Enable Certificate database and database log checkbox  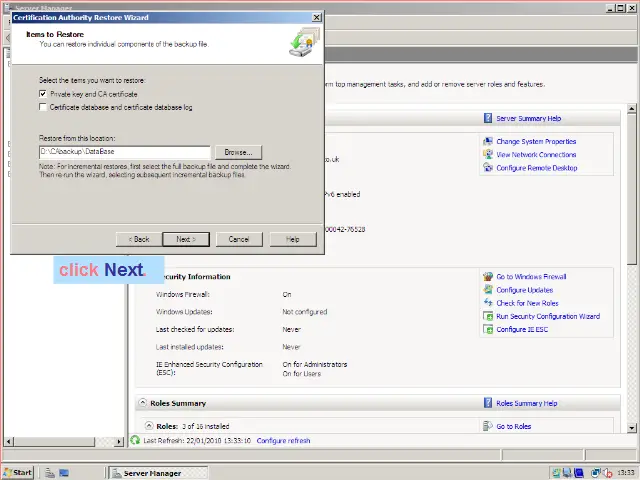(43, 107)
